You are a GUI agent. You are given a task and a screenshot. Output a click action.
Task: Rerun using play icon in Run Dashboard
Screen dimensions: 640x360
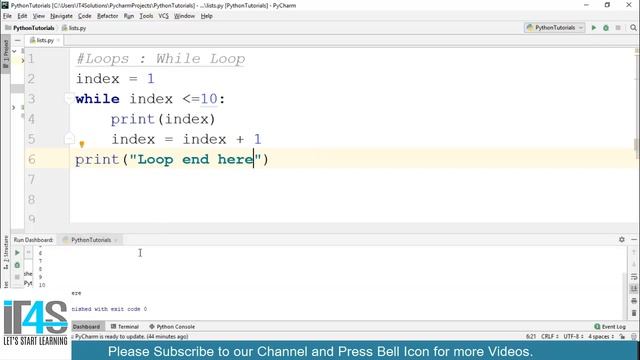click(17, 253)
